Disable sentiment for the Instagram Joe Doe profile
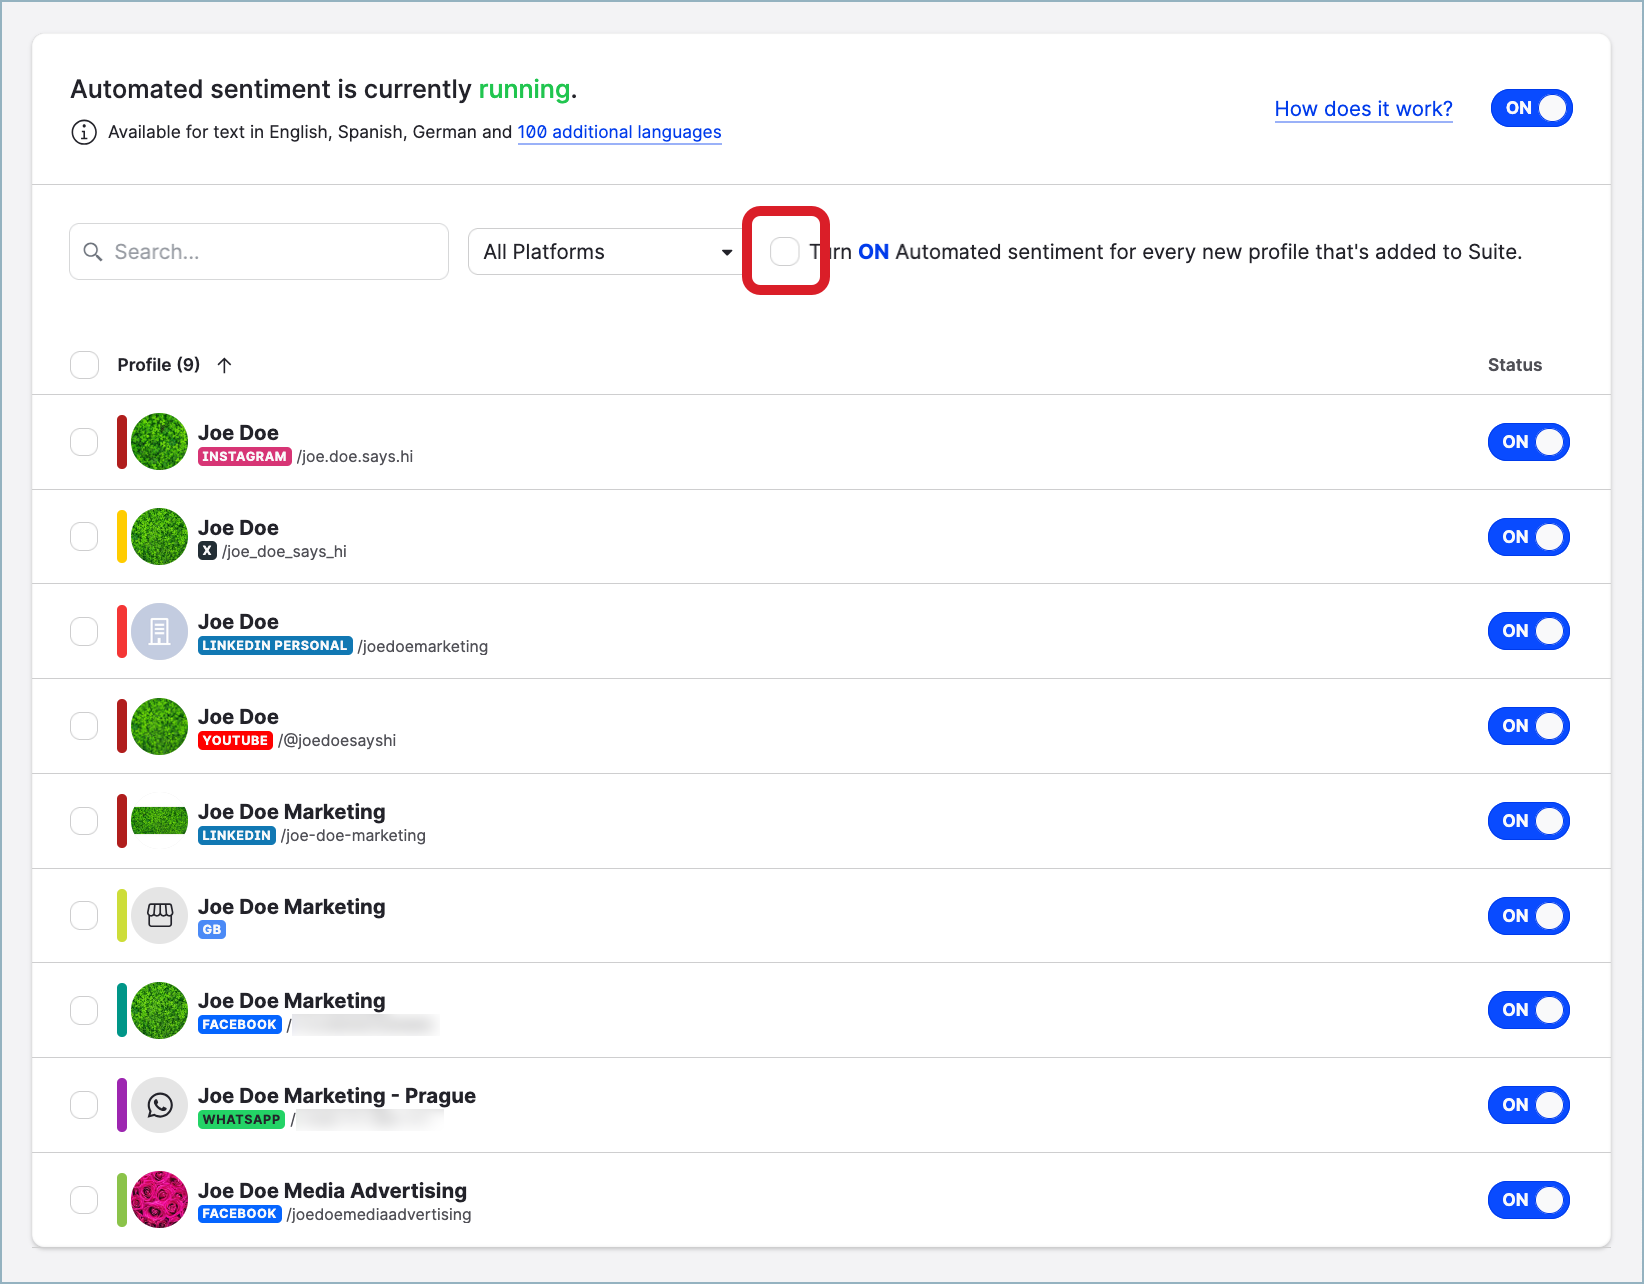This screenshot has height=1284, width=1644. [x=1528, y=441]
